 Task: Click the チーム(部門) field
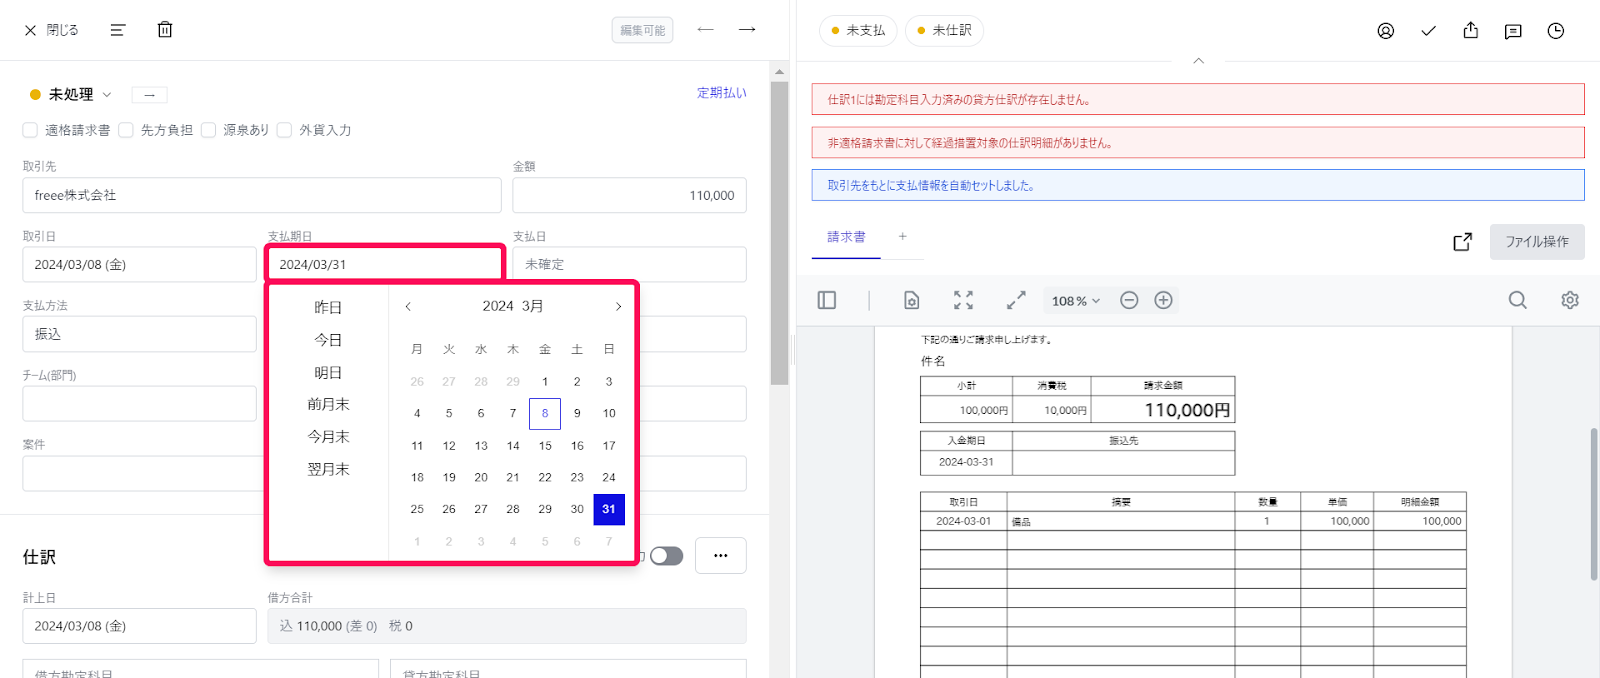tap(139, 403)
